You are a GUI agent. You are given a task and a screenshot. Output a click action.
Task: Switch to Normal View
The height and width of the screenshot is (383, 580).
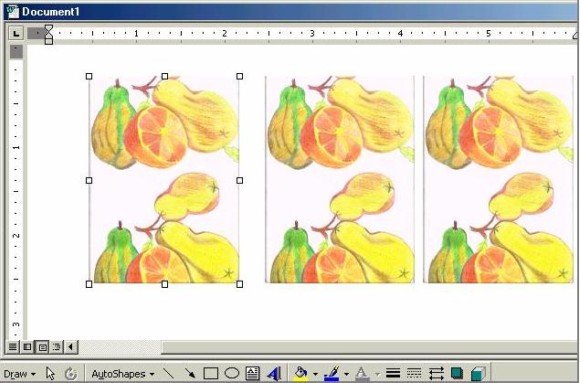coord(13,347)
